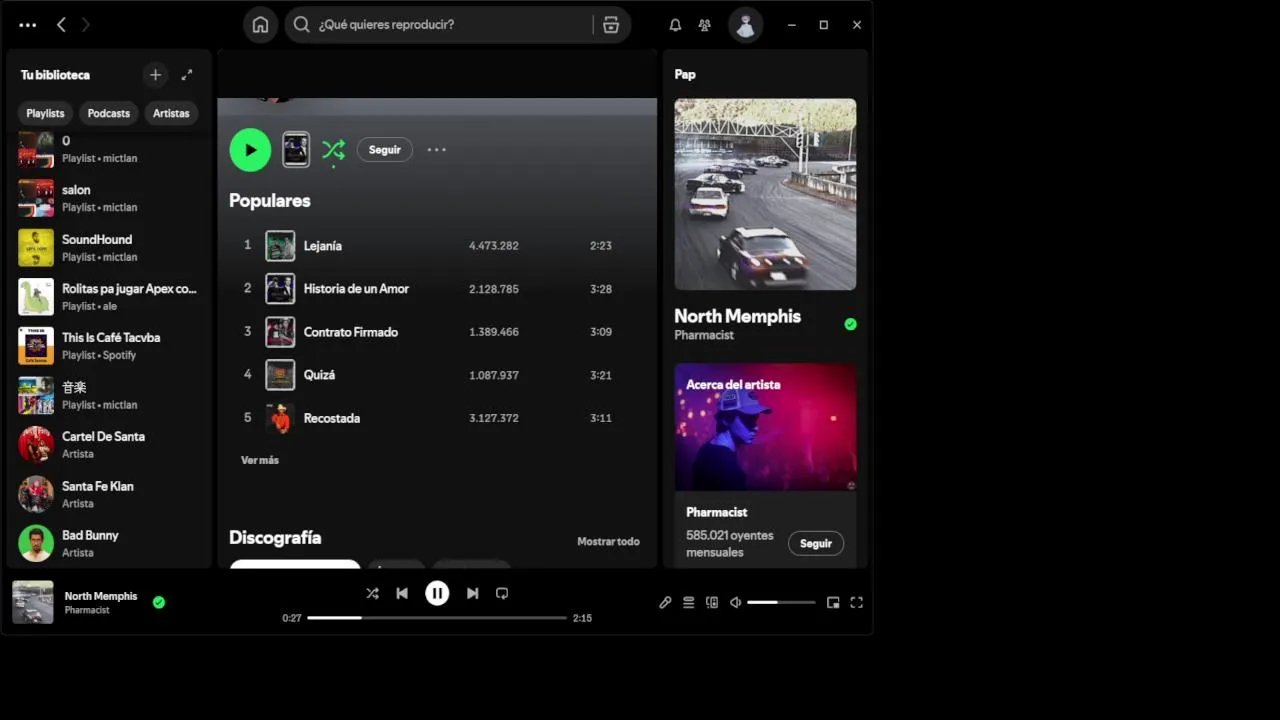Open the Browse icon in search bar

(x=611, y=25)
